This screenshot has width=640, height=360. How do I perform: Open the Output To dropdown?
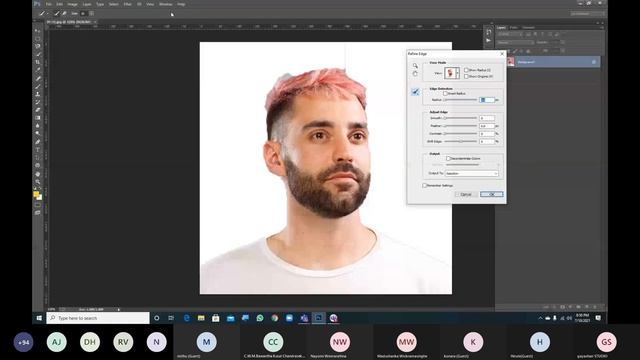coord(471,173)
